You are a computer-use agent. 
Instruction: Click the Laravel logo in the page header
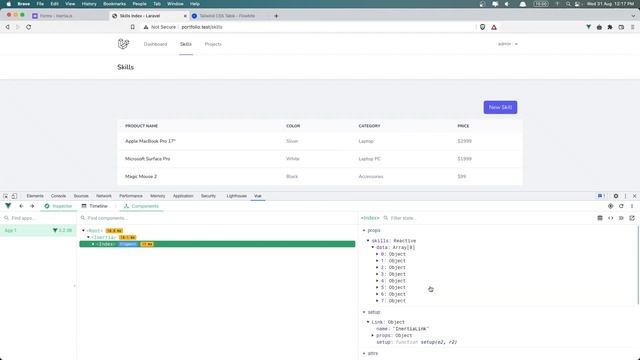click(123, 44)
